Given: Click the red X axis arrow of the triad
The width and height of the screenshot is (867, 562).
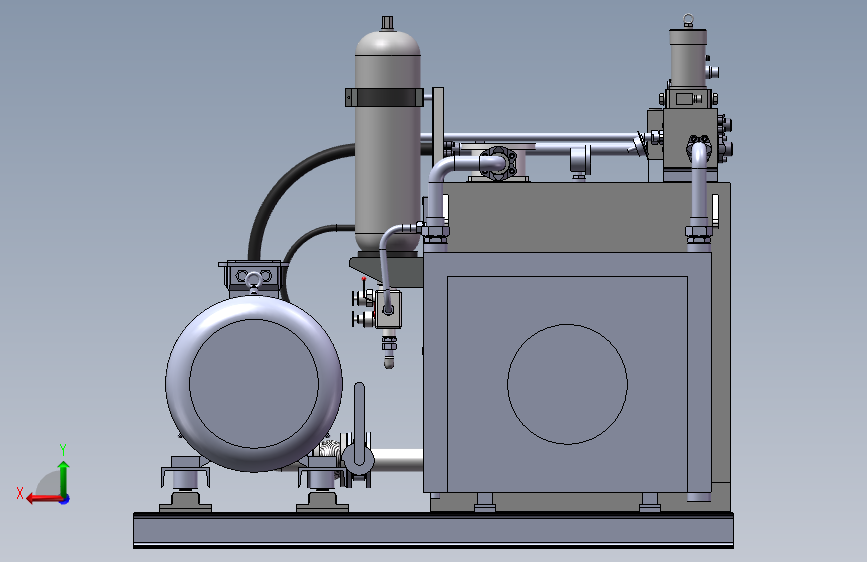Looking at the screenshot, I should coord(43,499).
